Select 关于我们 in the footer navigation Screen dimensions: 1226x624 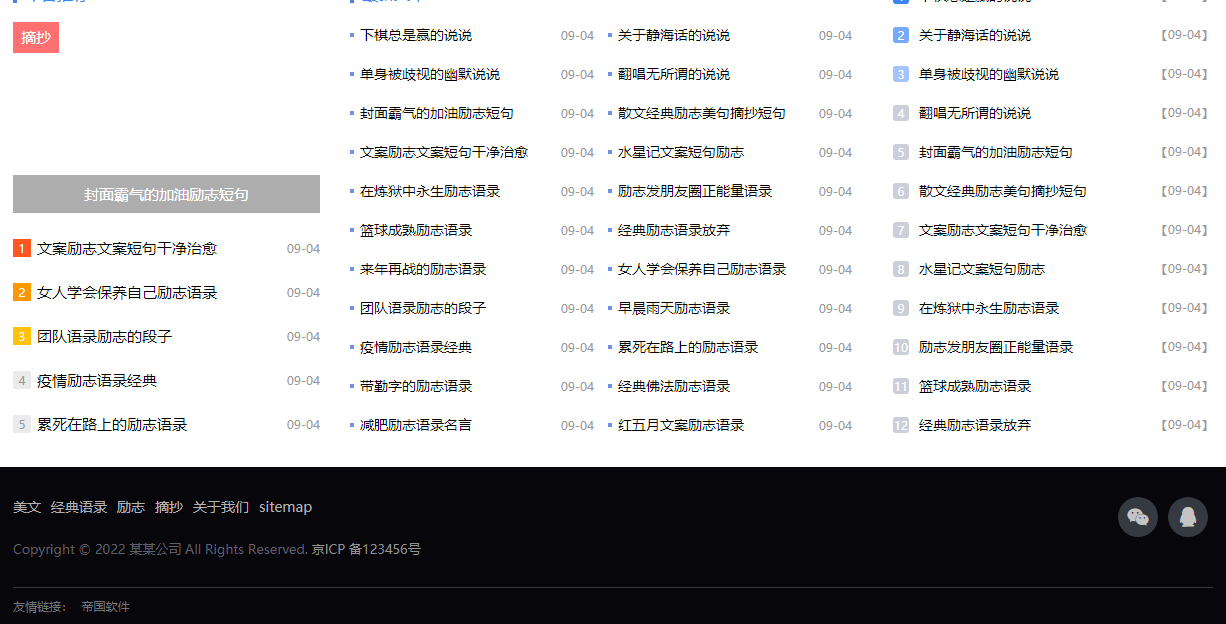(221, 507)
